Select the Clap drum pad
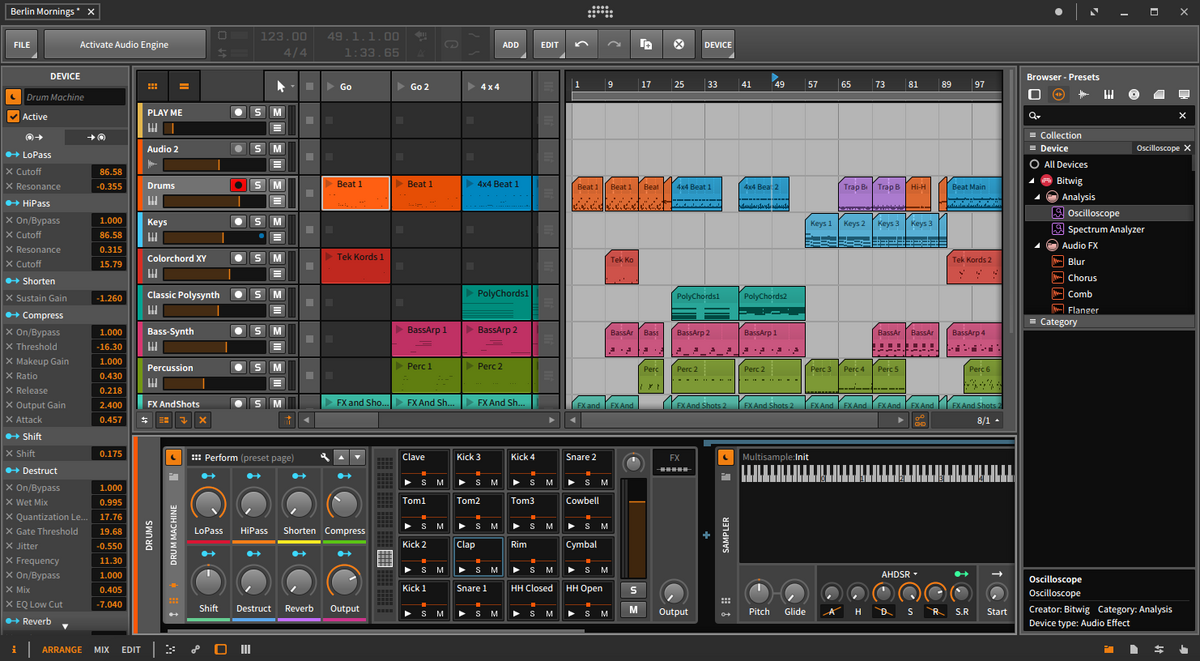Viewport: 1200px width, 661px height. click(x=479, y=555)
